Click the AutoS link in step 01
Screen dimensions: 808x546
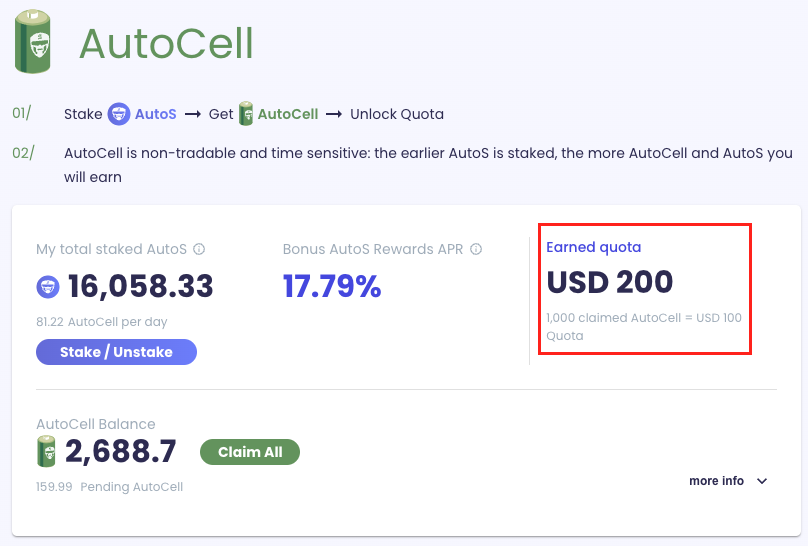point(155,114)
